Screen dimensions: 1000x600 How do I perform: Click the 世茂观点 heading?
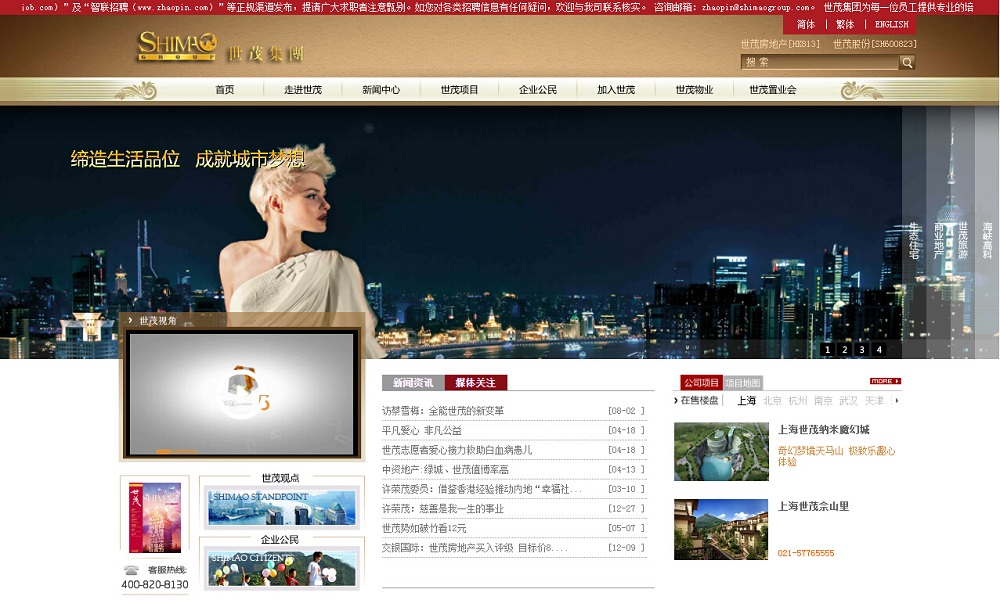coord(281,478)
